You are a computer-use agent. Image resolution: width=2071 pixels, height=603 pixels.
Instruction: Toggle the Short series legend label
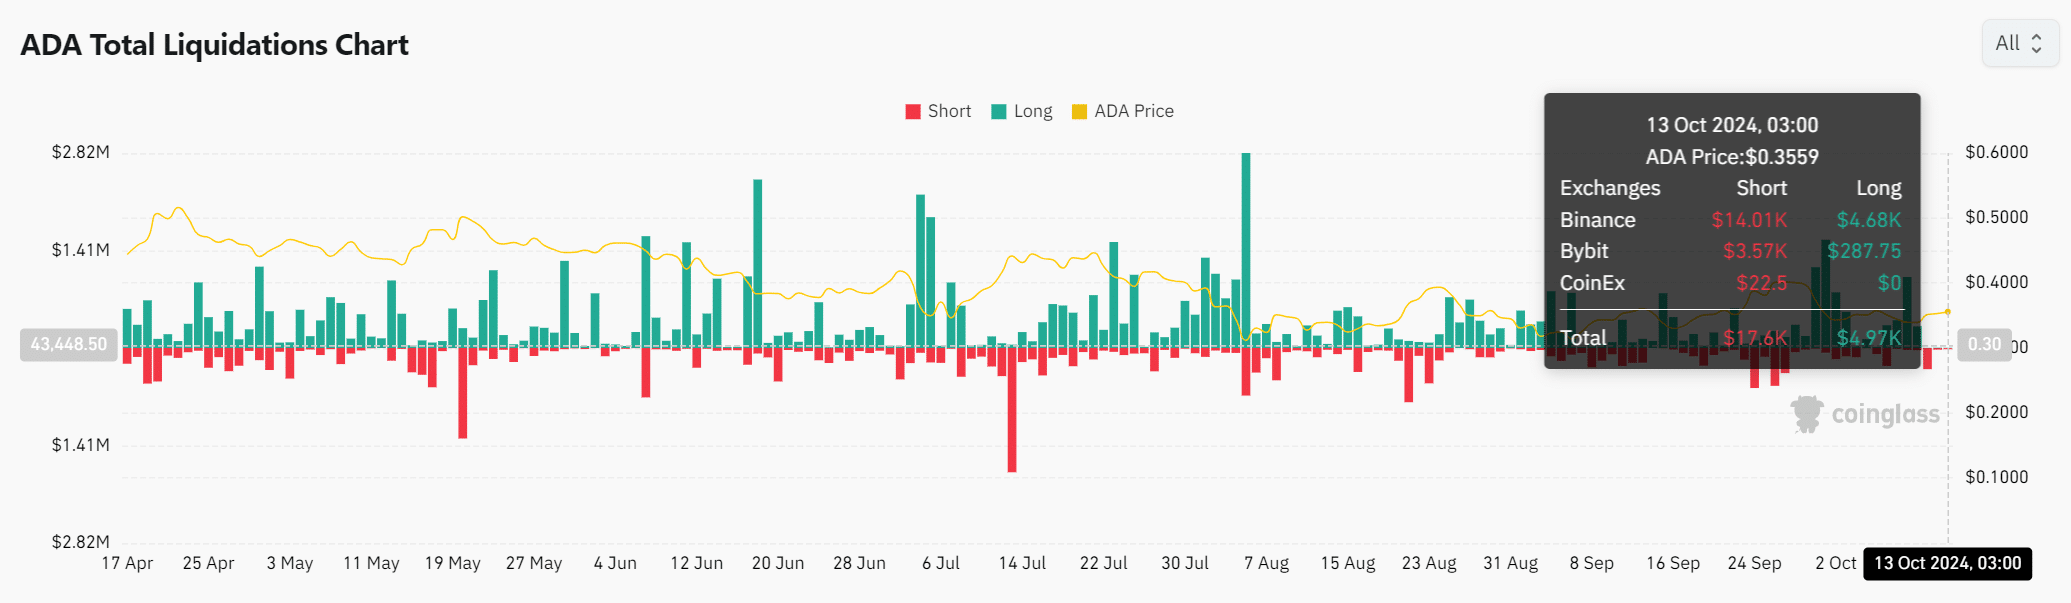(949, 112)
